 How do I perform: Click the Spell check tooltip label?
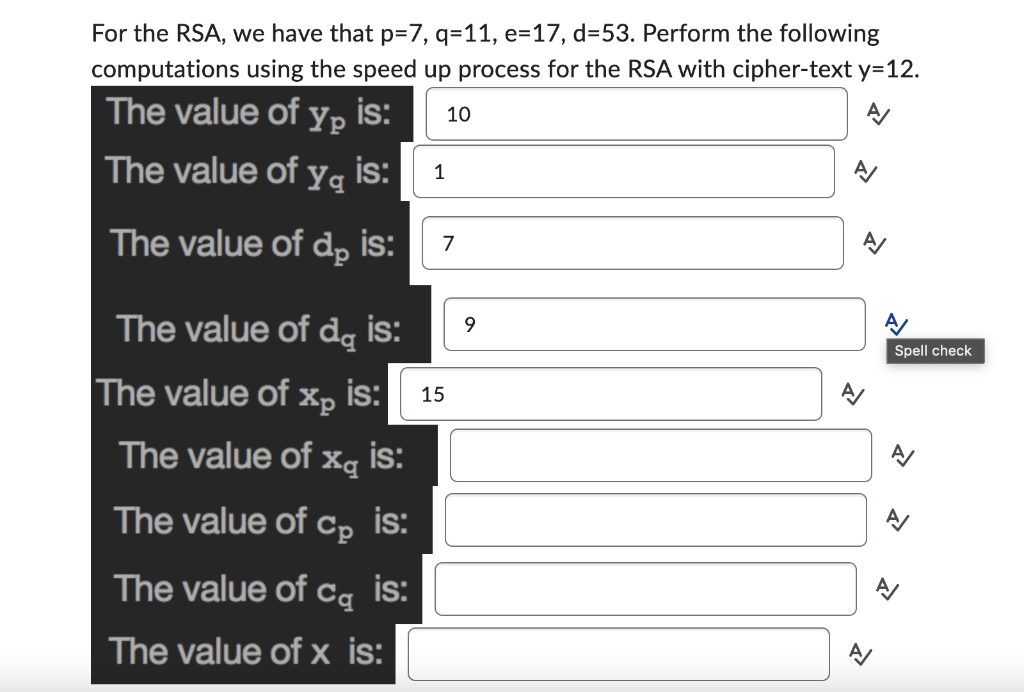point(934,350)
